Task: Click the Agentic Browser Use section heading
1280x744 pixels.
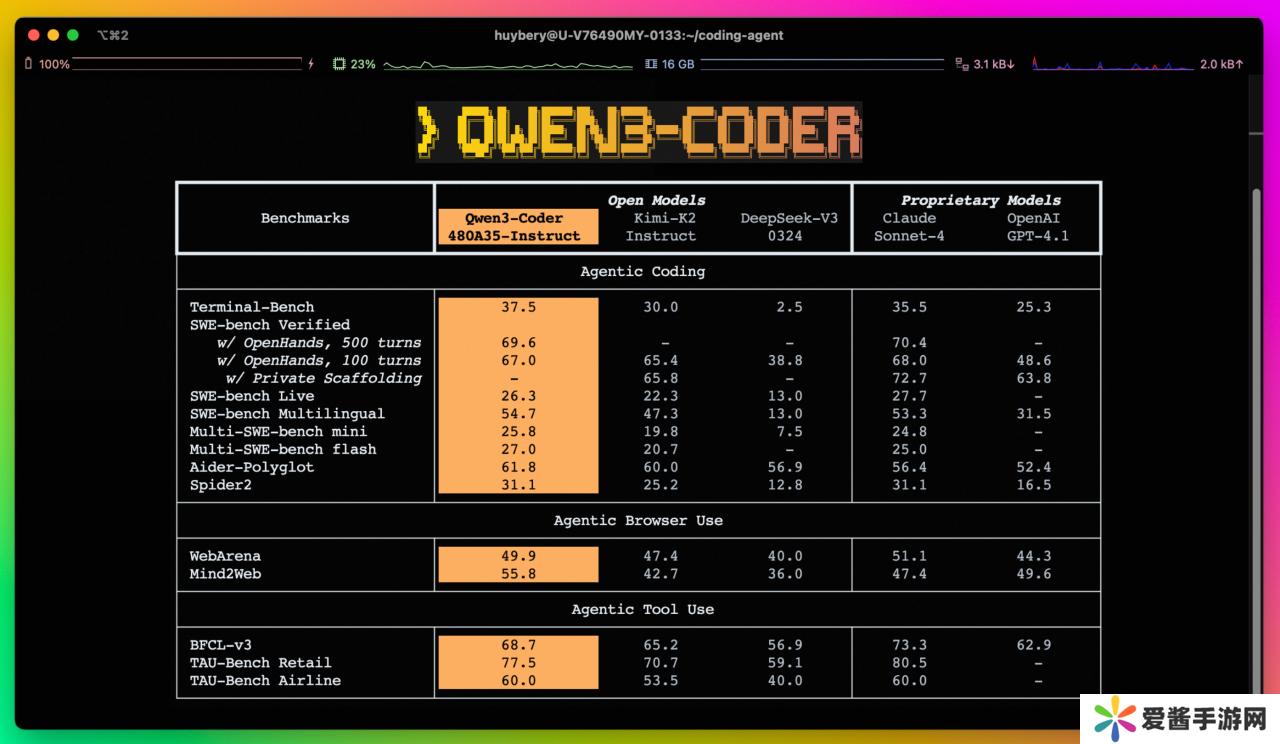Action: pyautogui.click(x=638, y=520)
